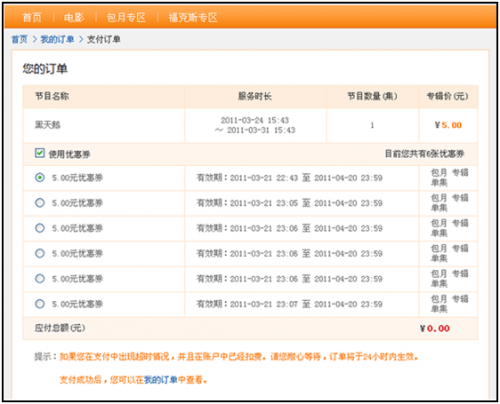Viewport: 500px width, 404px height.
Task: Click the 使用优惠券 label text
Action: click(x=69, y=154)
